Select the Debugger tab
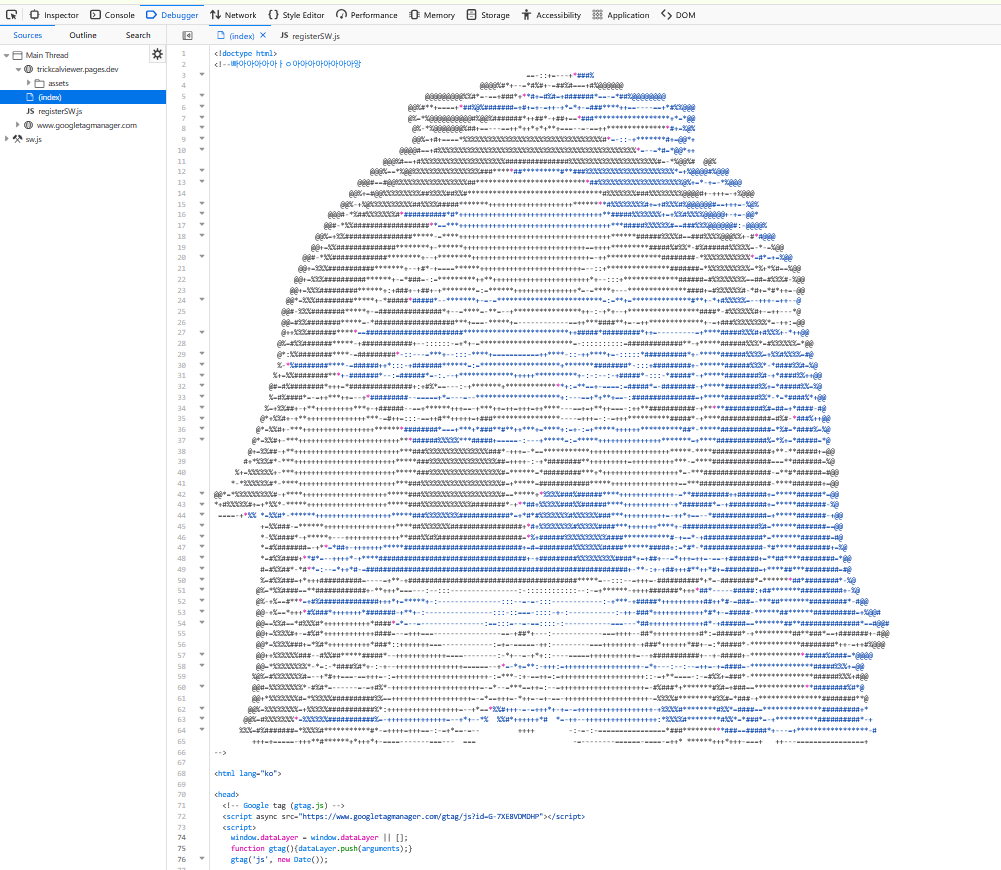Screen dimensions: 1001x870 pyautogui.click(x=172, y=15)
